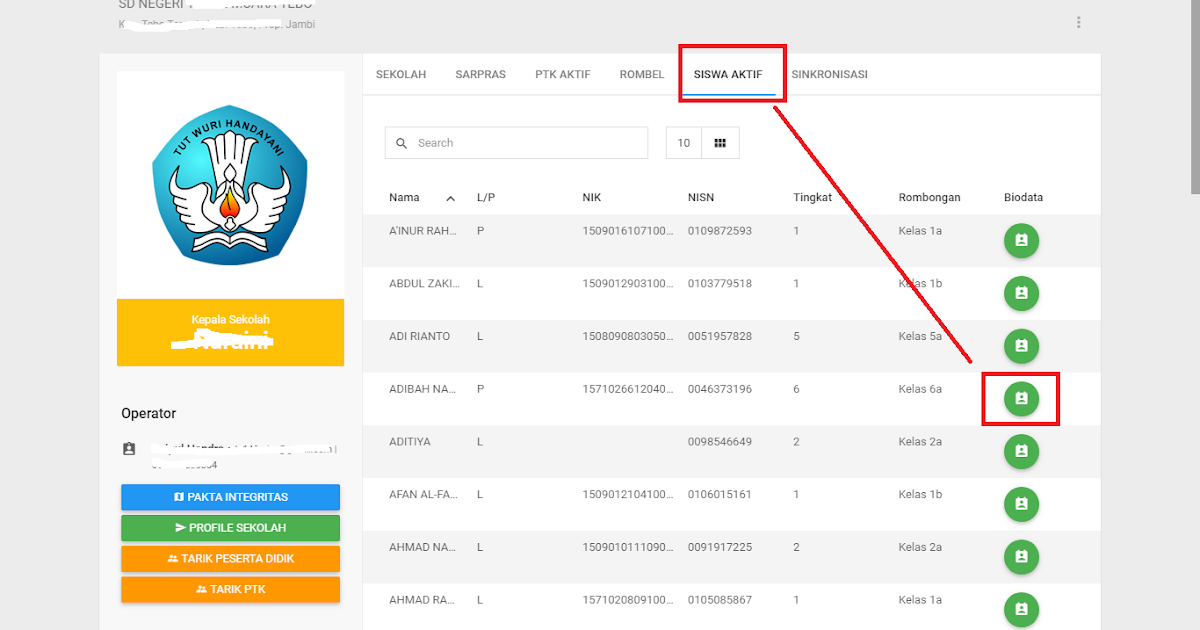Click NISN 0106015161
The image size is (1200, 630).
(x=720, y=494)
